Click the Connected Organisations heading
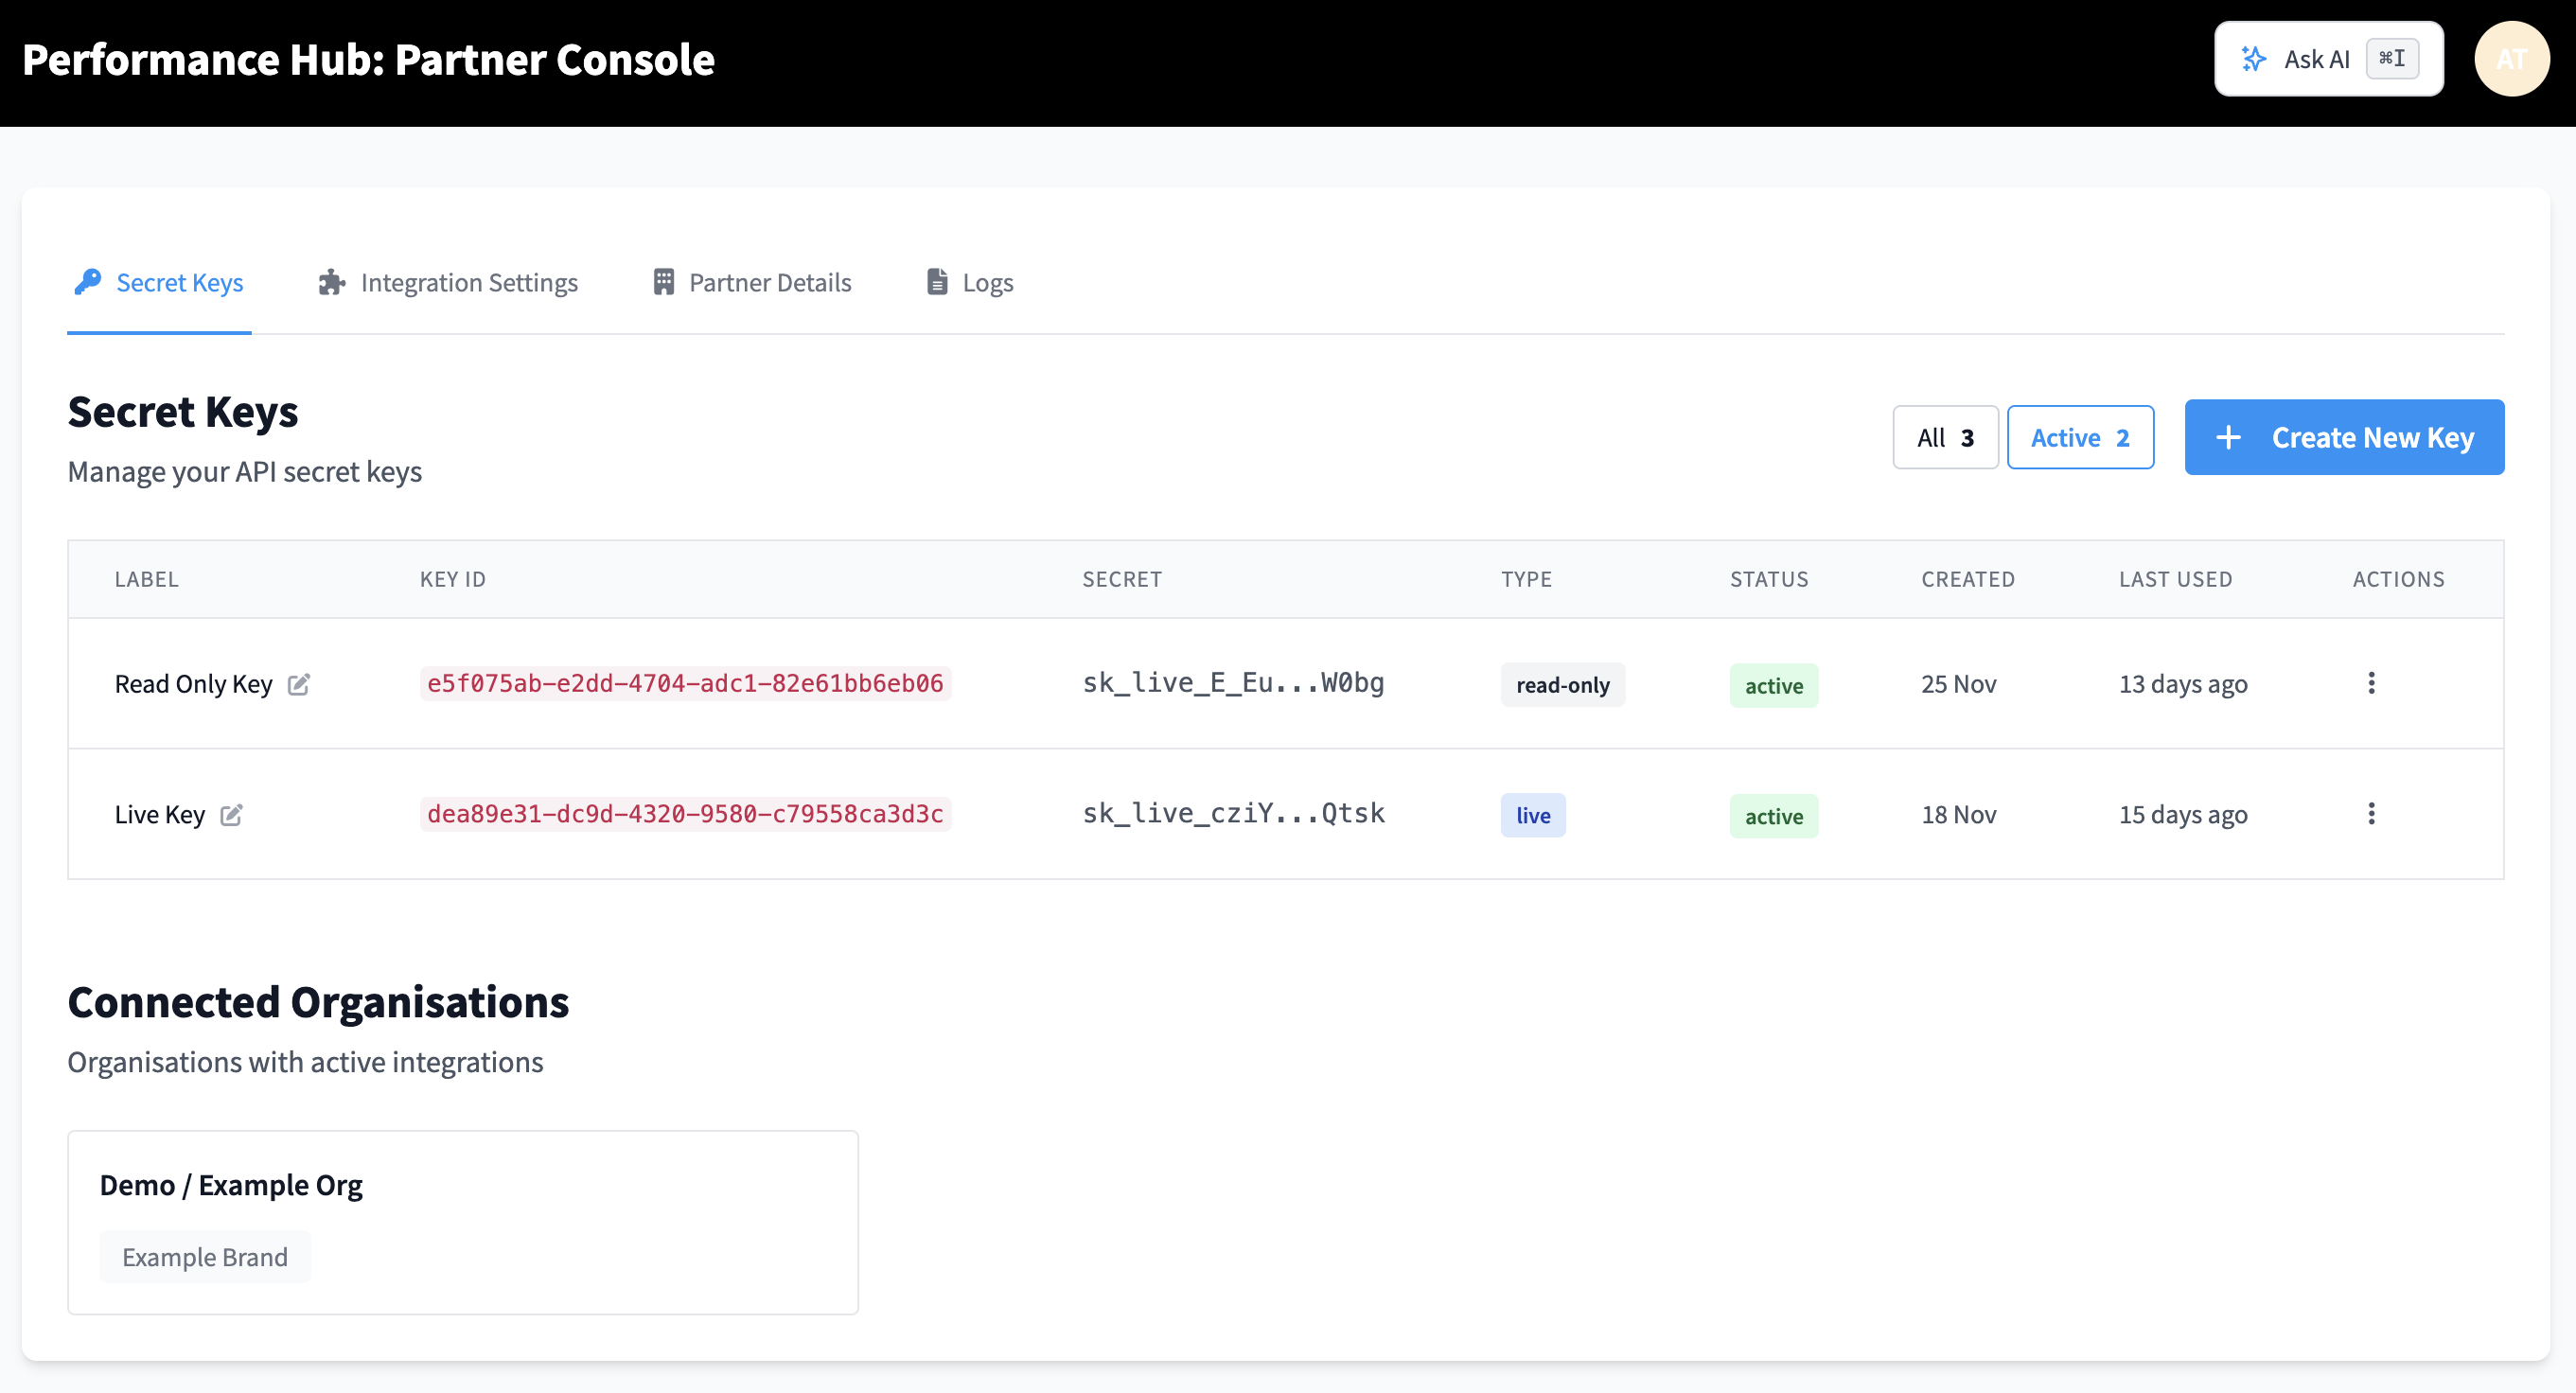This screenshot has width=2576, height=1393. [318, 1002]
